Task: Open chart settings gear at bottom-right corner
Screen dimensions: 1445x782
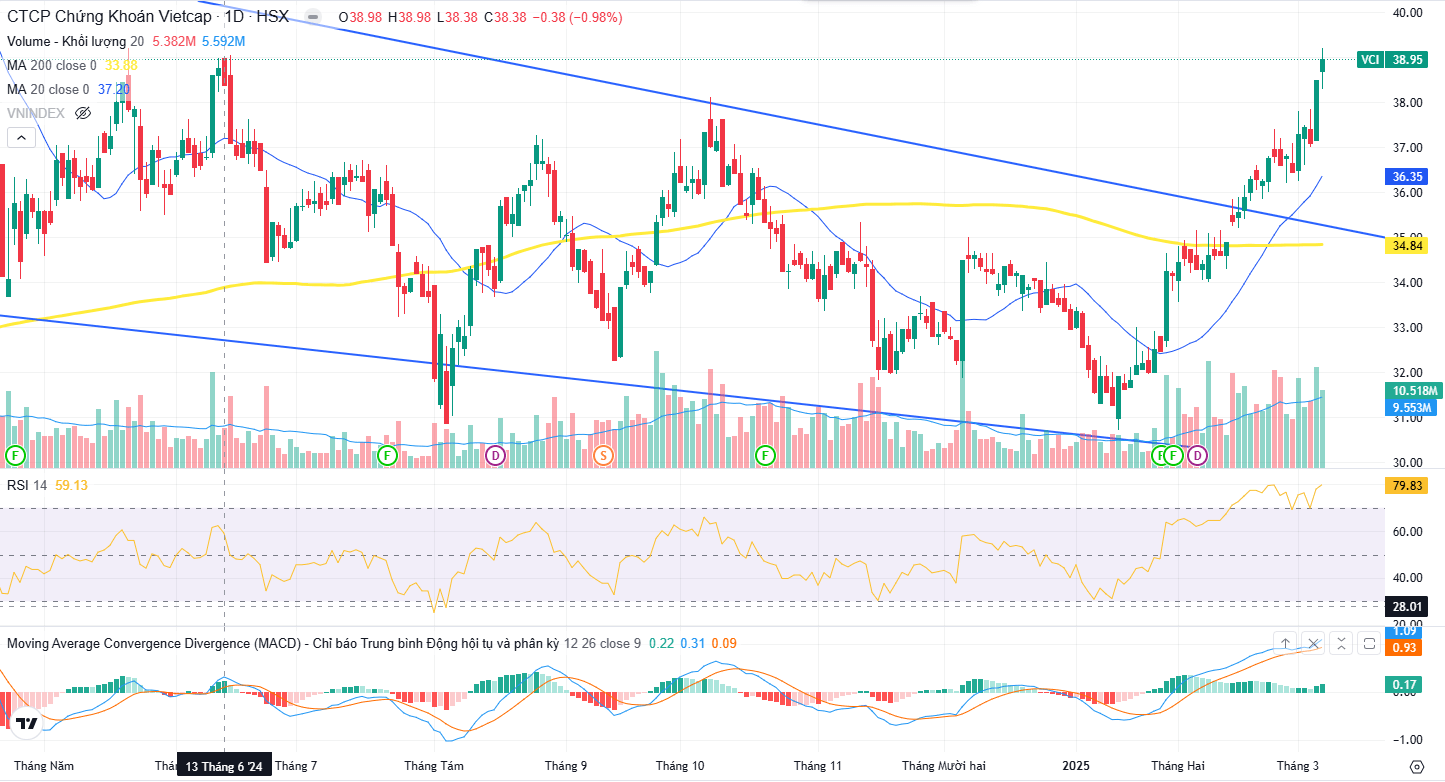Action: (x=1416, y=766)
